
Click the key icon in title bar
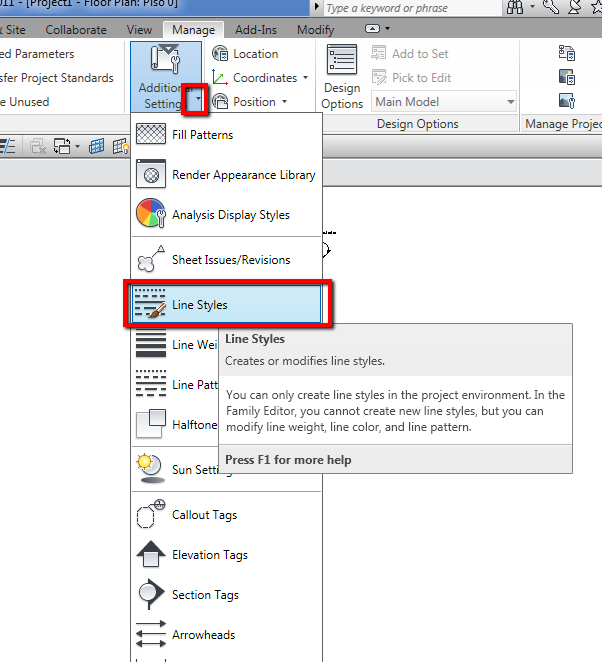[550, 7]
